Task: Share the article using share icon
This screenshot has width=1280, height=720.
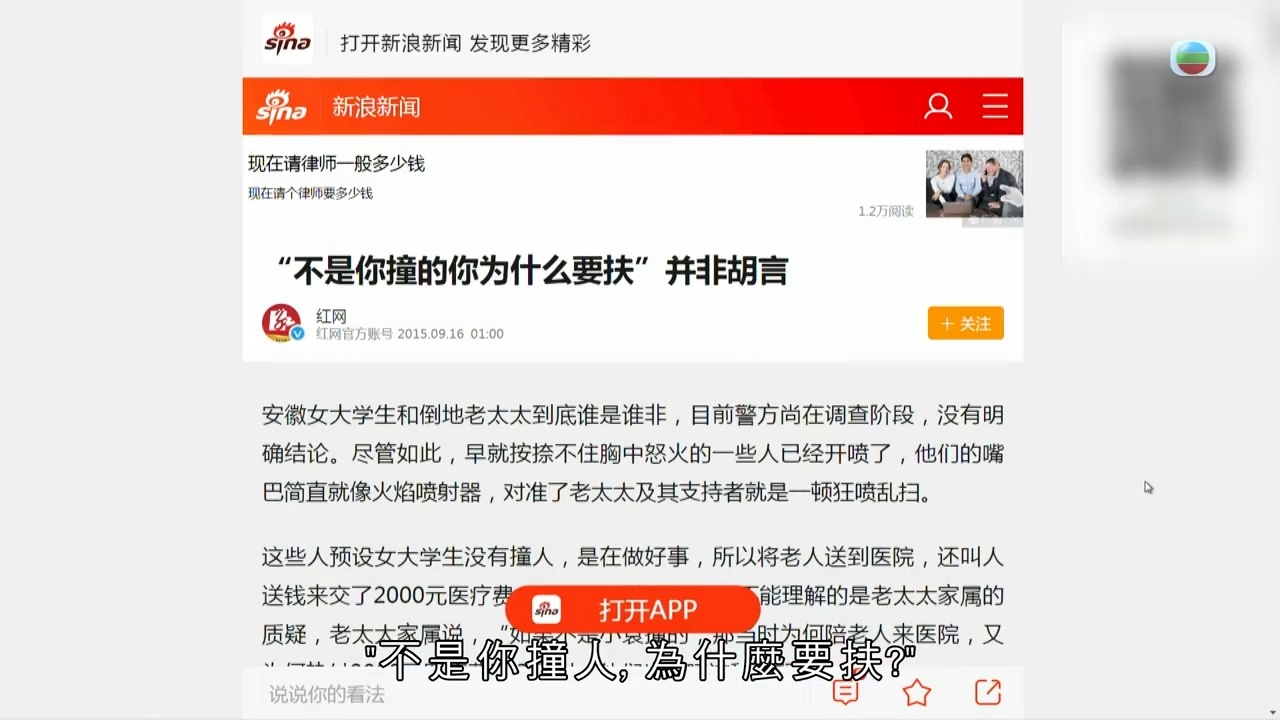Action: (x=988, y=692)
